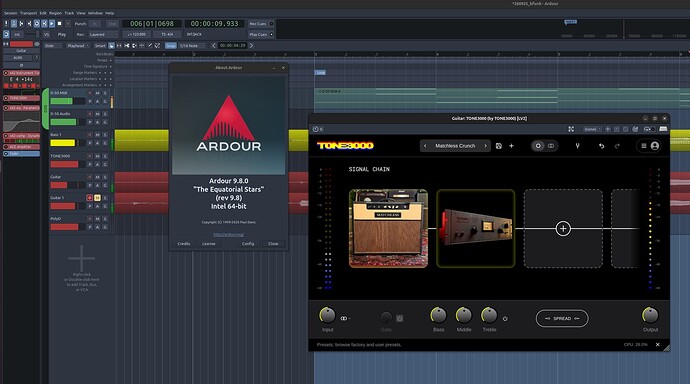Click the Treble knob in TONE3000
This screenshot has height=384, width=690.
click(x=489, y=315)
